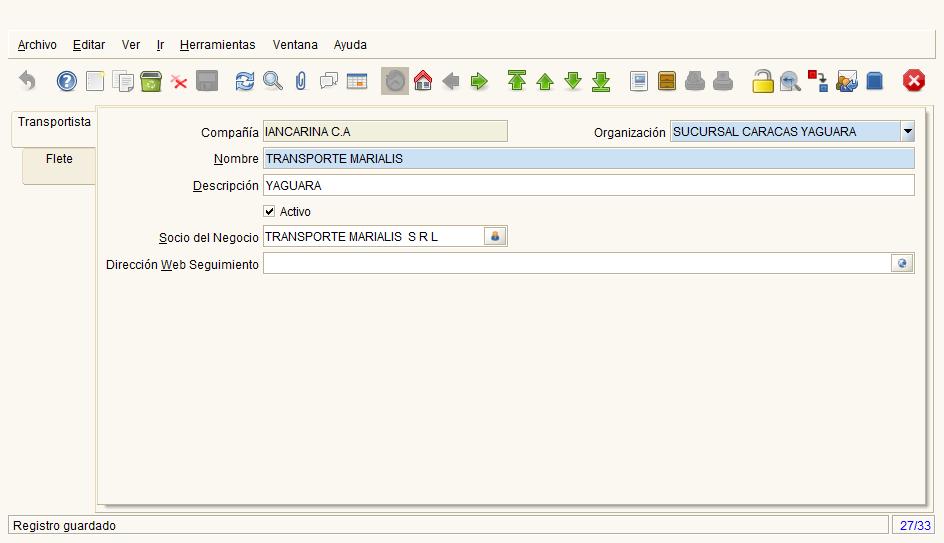944x543 pixels.
Task: Click the 27/33 record counter
Action: tap(914, 526)
